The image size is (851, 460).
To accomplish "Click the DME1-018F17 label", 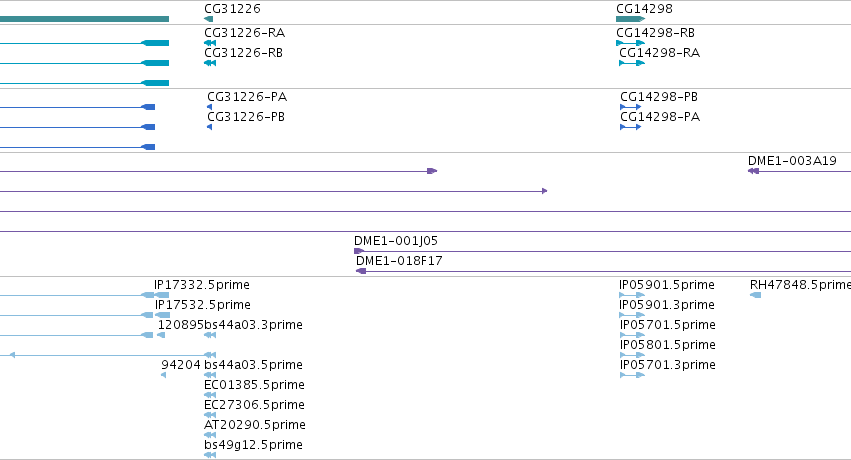I will (399, 260).
